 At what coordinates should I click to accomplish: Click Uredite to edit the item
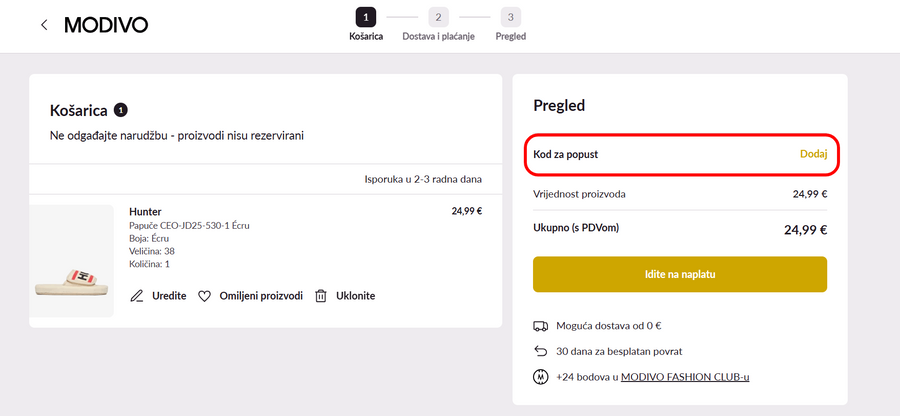pyautogui.click(x=169, y=296)
